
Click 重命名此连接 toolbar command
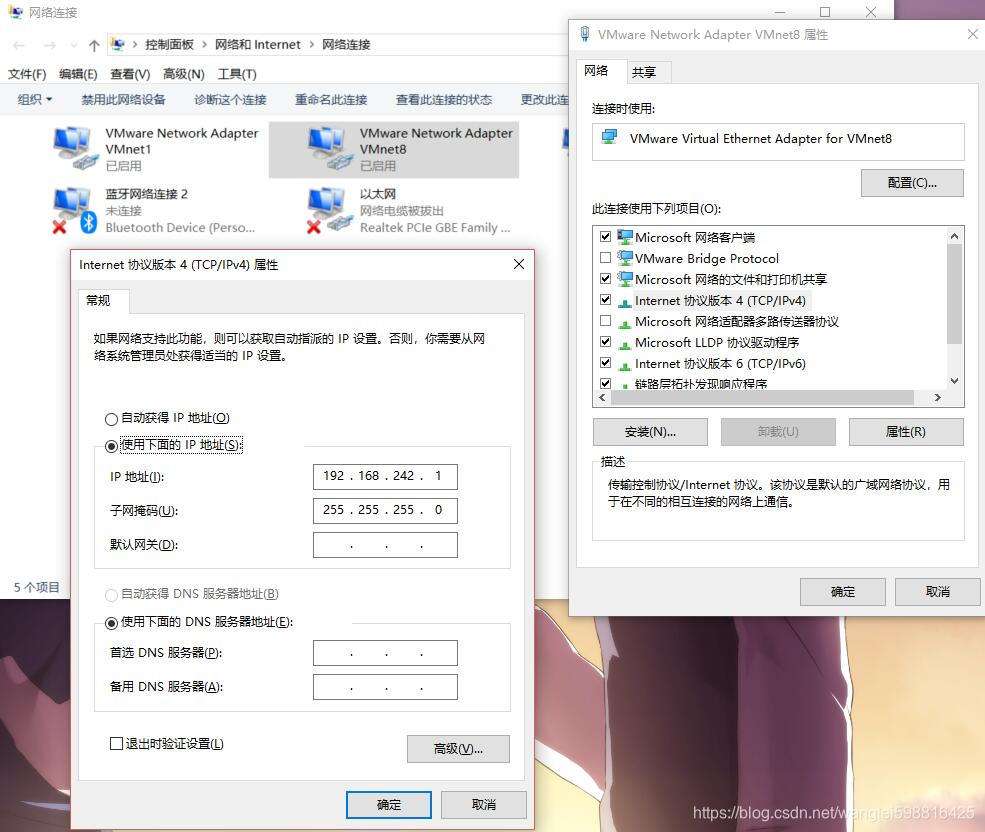[x=331, y=99]
